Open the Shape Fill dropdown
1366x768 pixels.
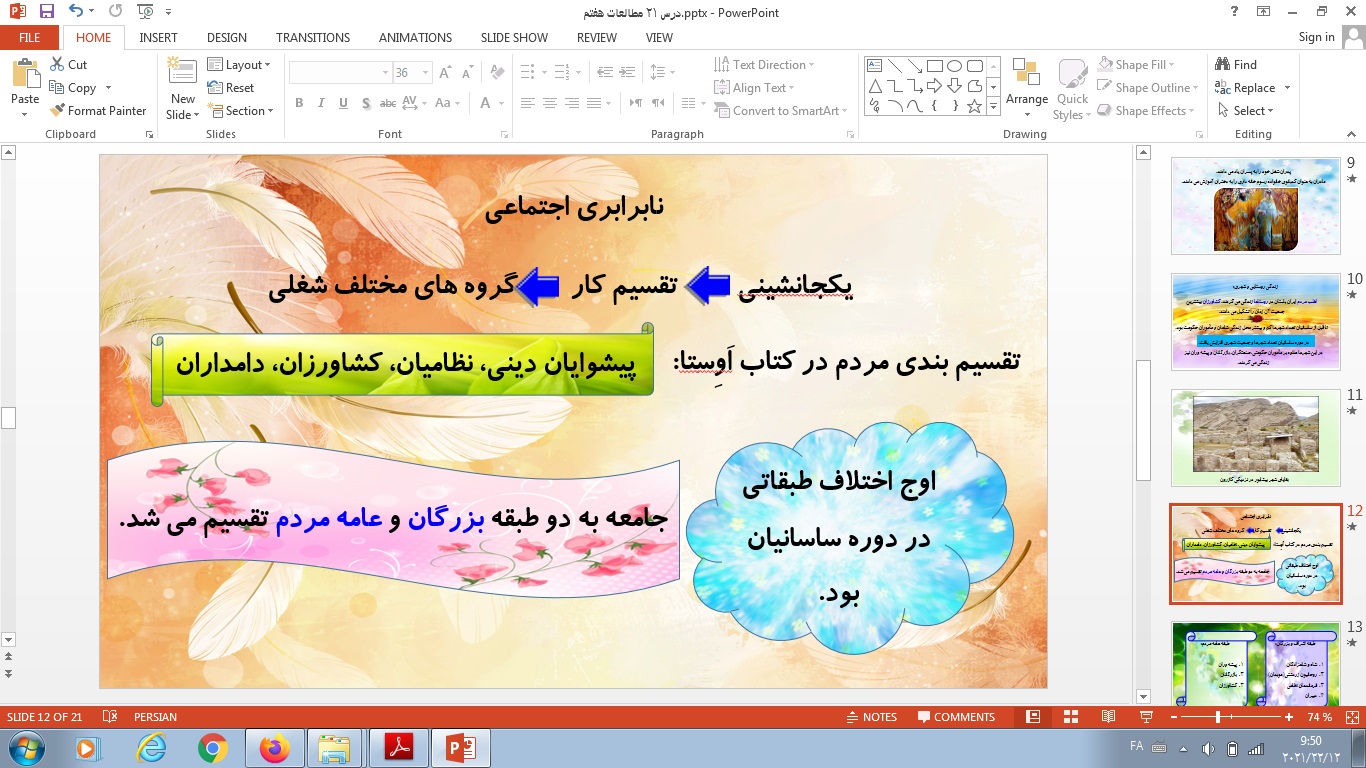click(1141, 64)
